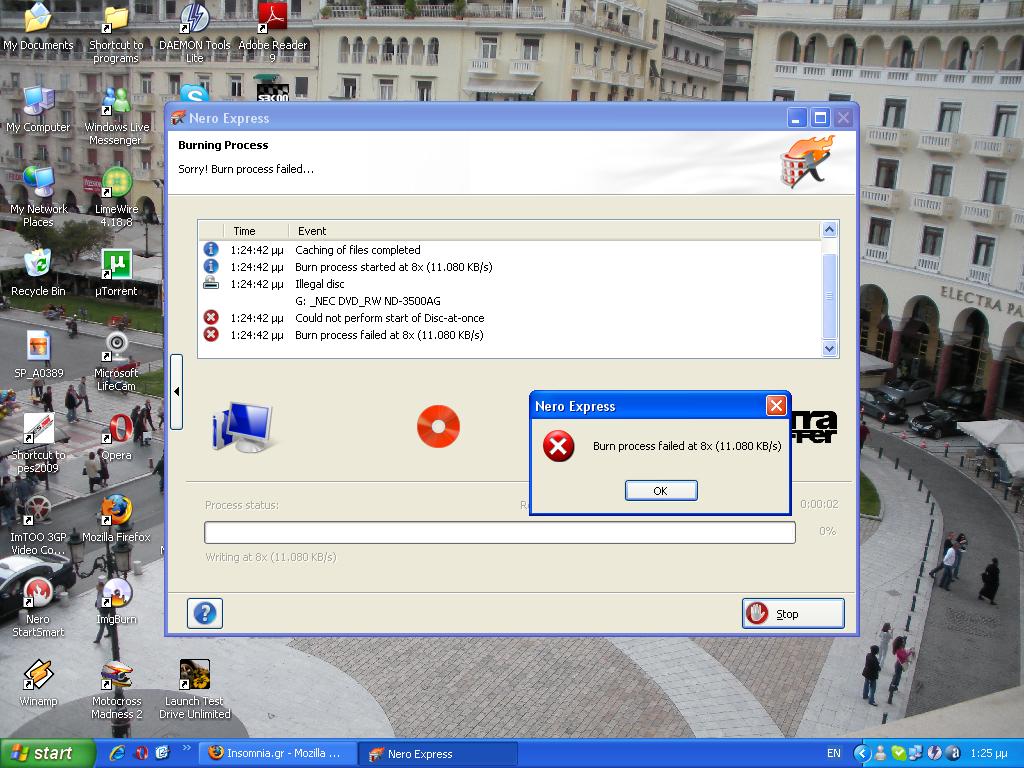Open My Network Places desktop icon
This screenshot has width=1024, height=768.
[38, 197]
